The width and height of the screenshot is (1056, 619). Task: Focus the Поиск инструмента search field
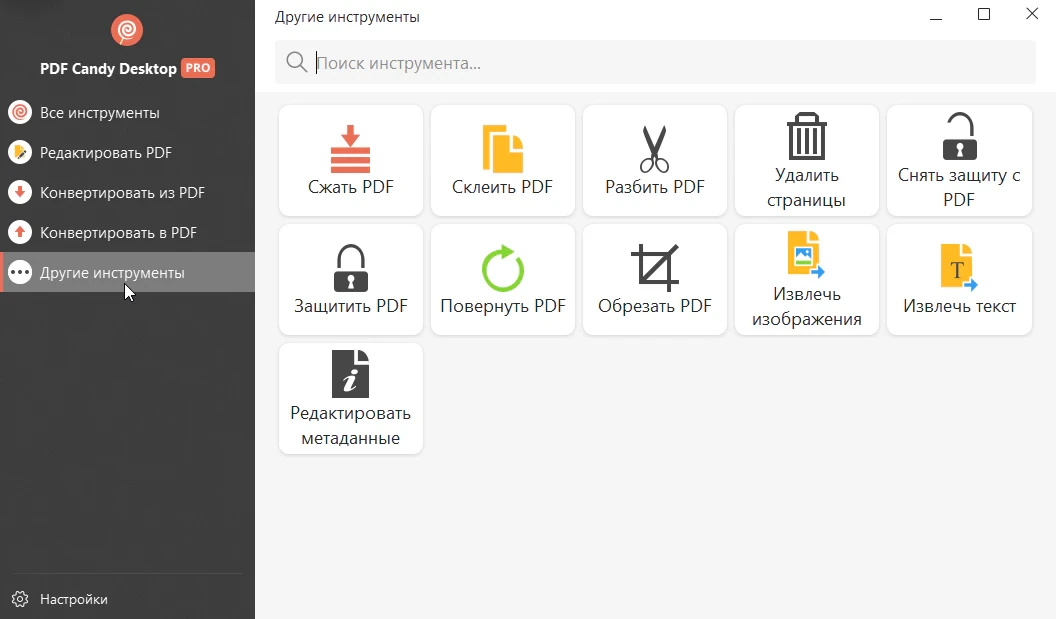[655, 63]
